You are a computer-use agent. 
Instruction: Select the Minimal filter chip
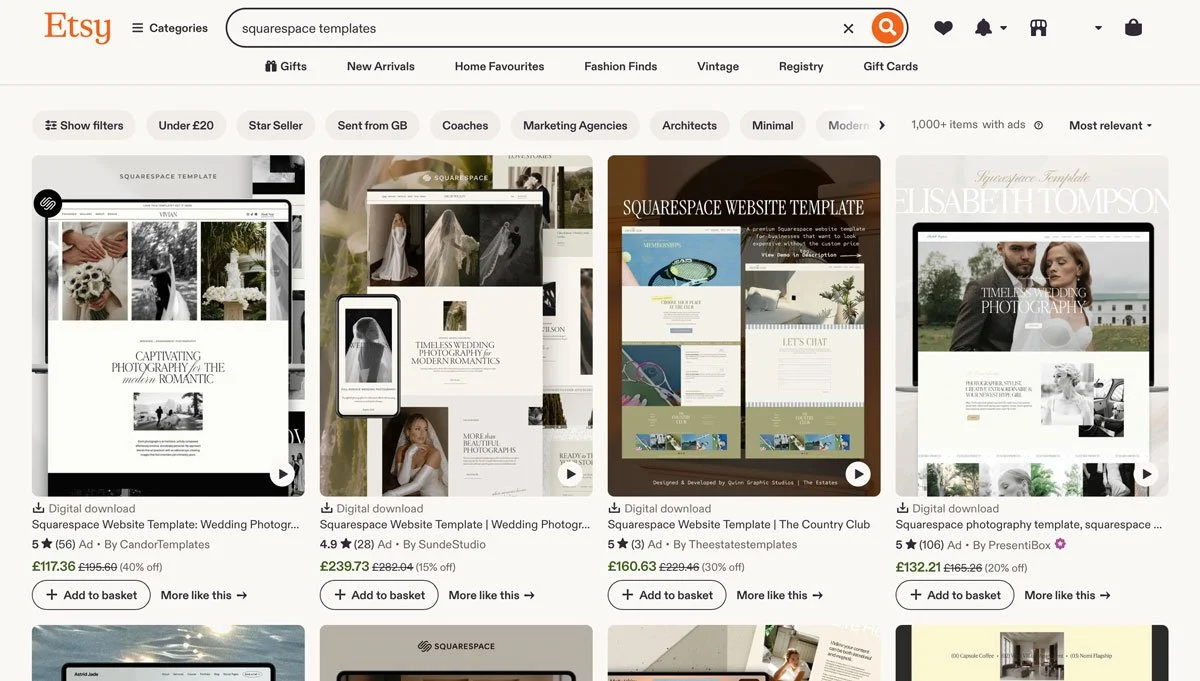[772, 125]
